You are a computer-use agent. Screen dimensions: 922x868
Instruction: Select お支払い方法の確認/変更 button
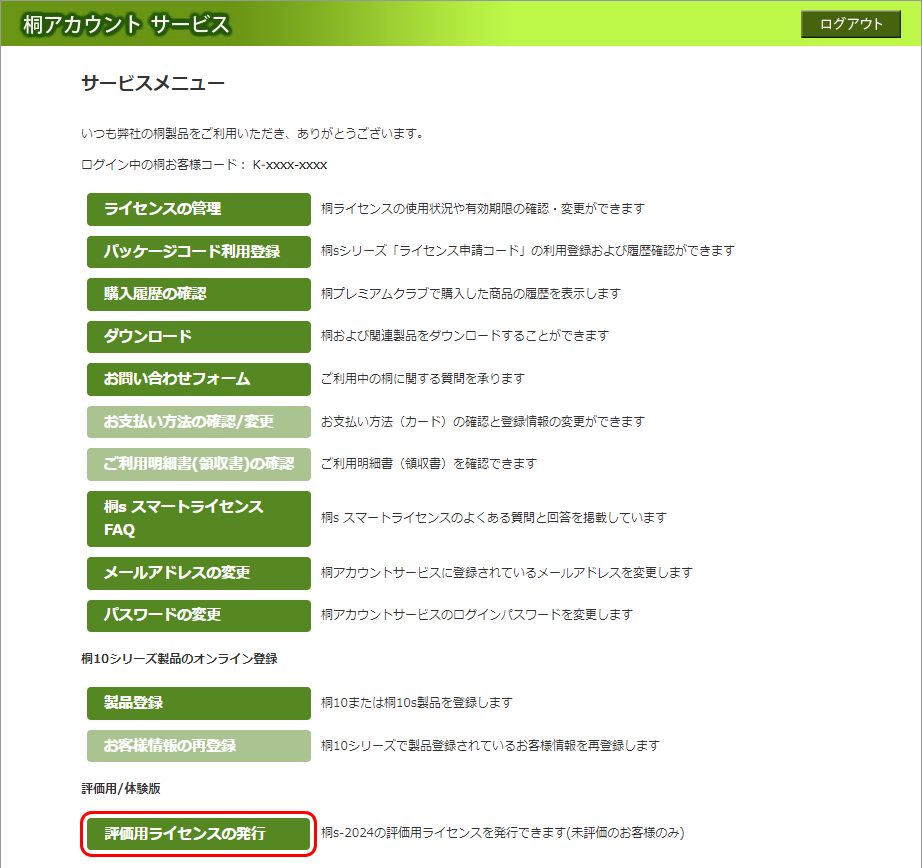(199, 422)
